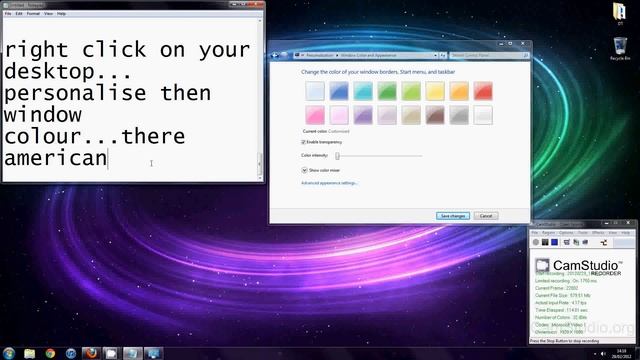The height and width of the screenshot is (360, 640).
Task: Click CamStudio's screen annotations toolbar icon
Action: tap(567, 242)
